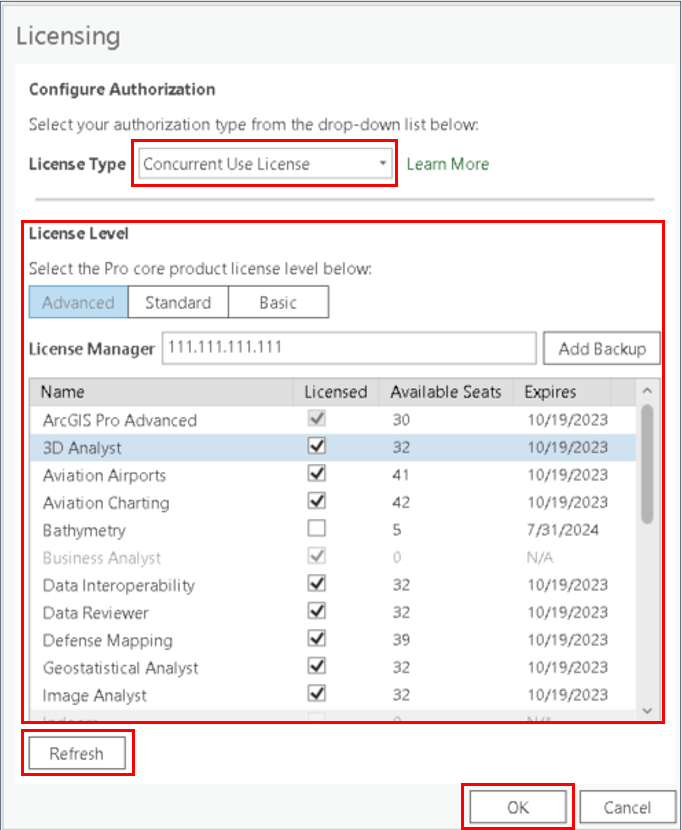The width and height of the screenshot is (682, 830).
Task: Sort by the Available Seats column header
Action: pos(446,392)
